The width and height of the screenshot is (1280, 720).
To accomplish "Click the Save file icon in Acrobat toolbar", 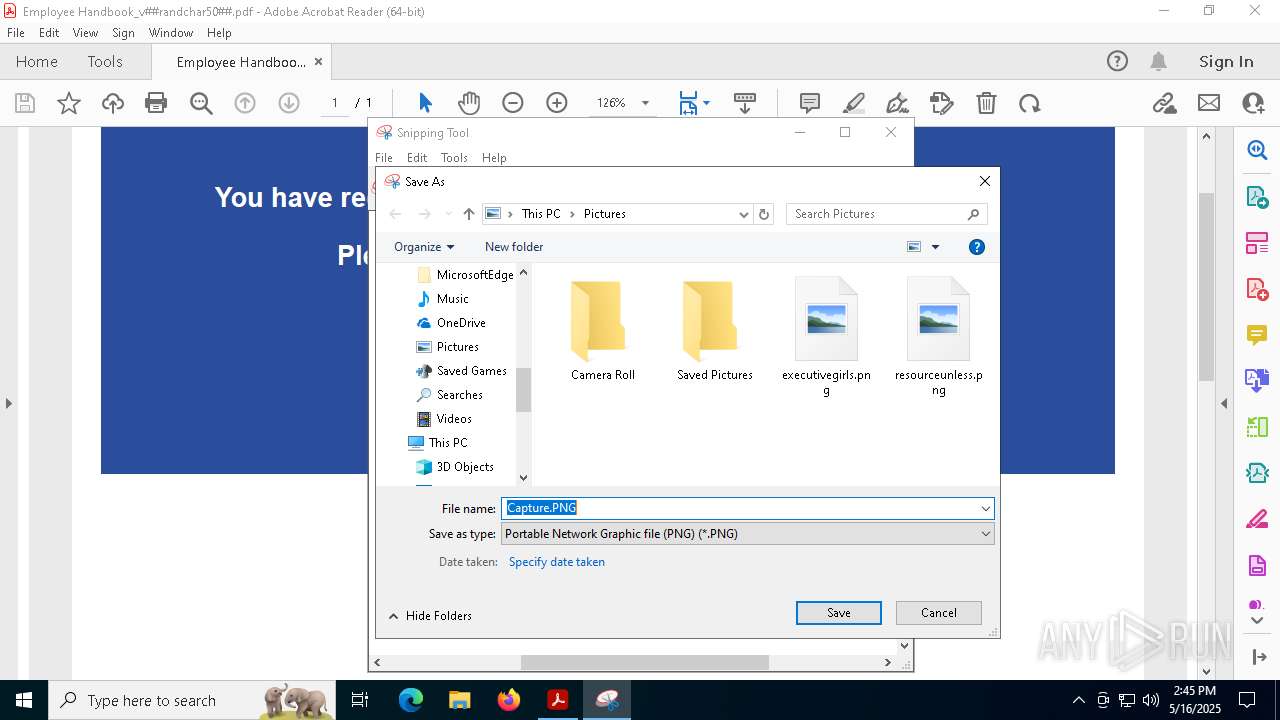I will tap(25, 103).
